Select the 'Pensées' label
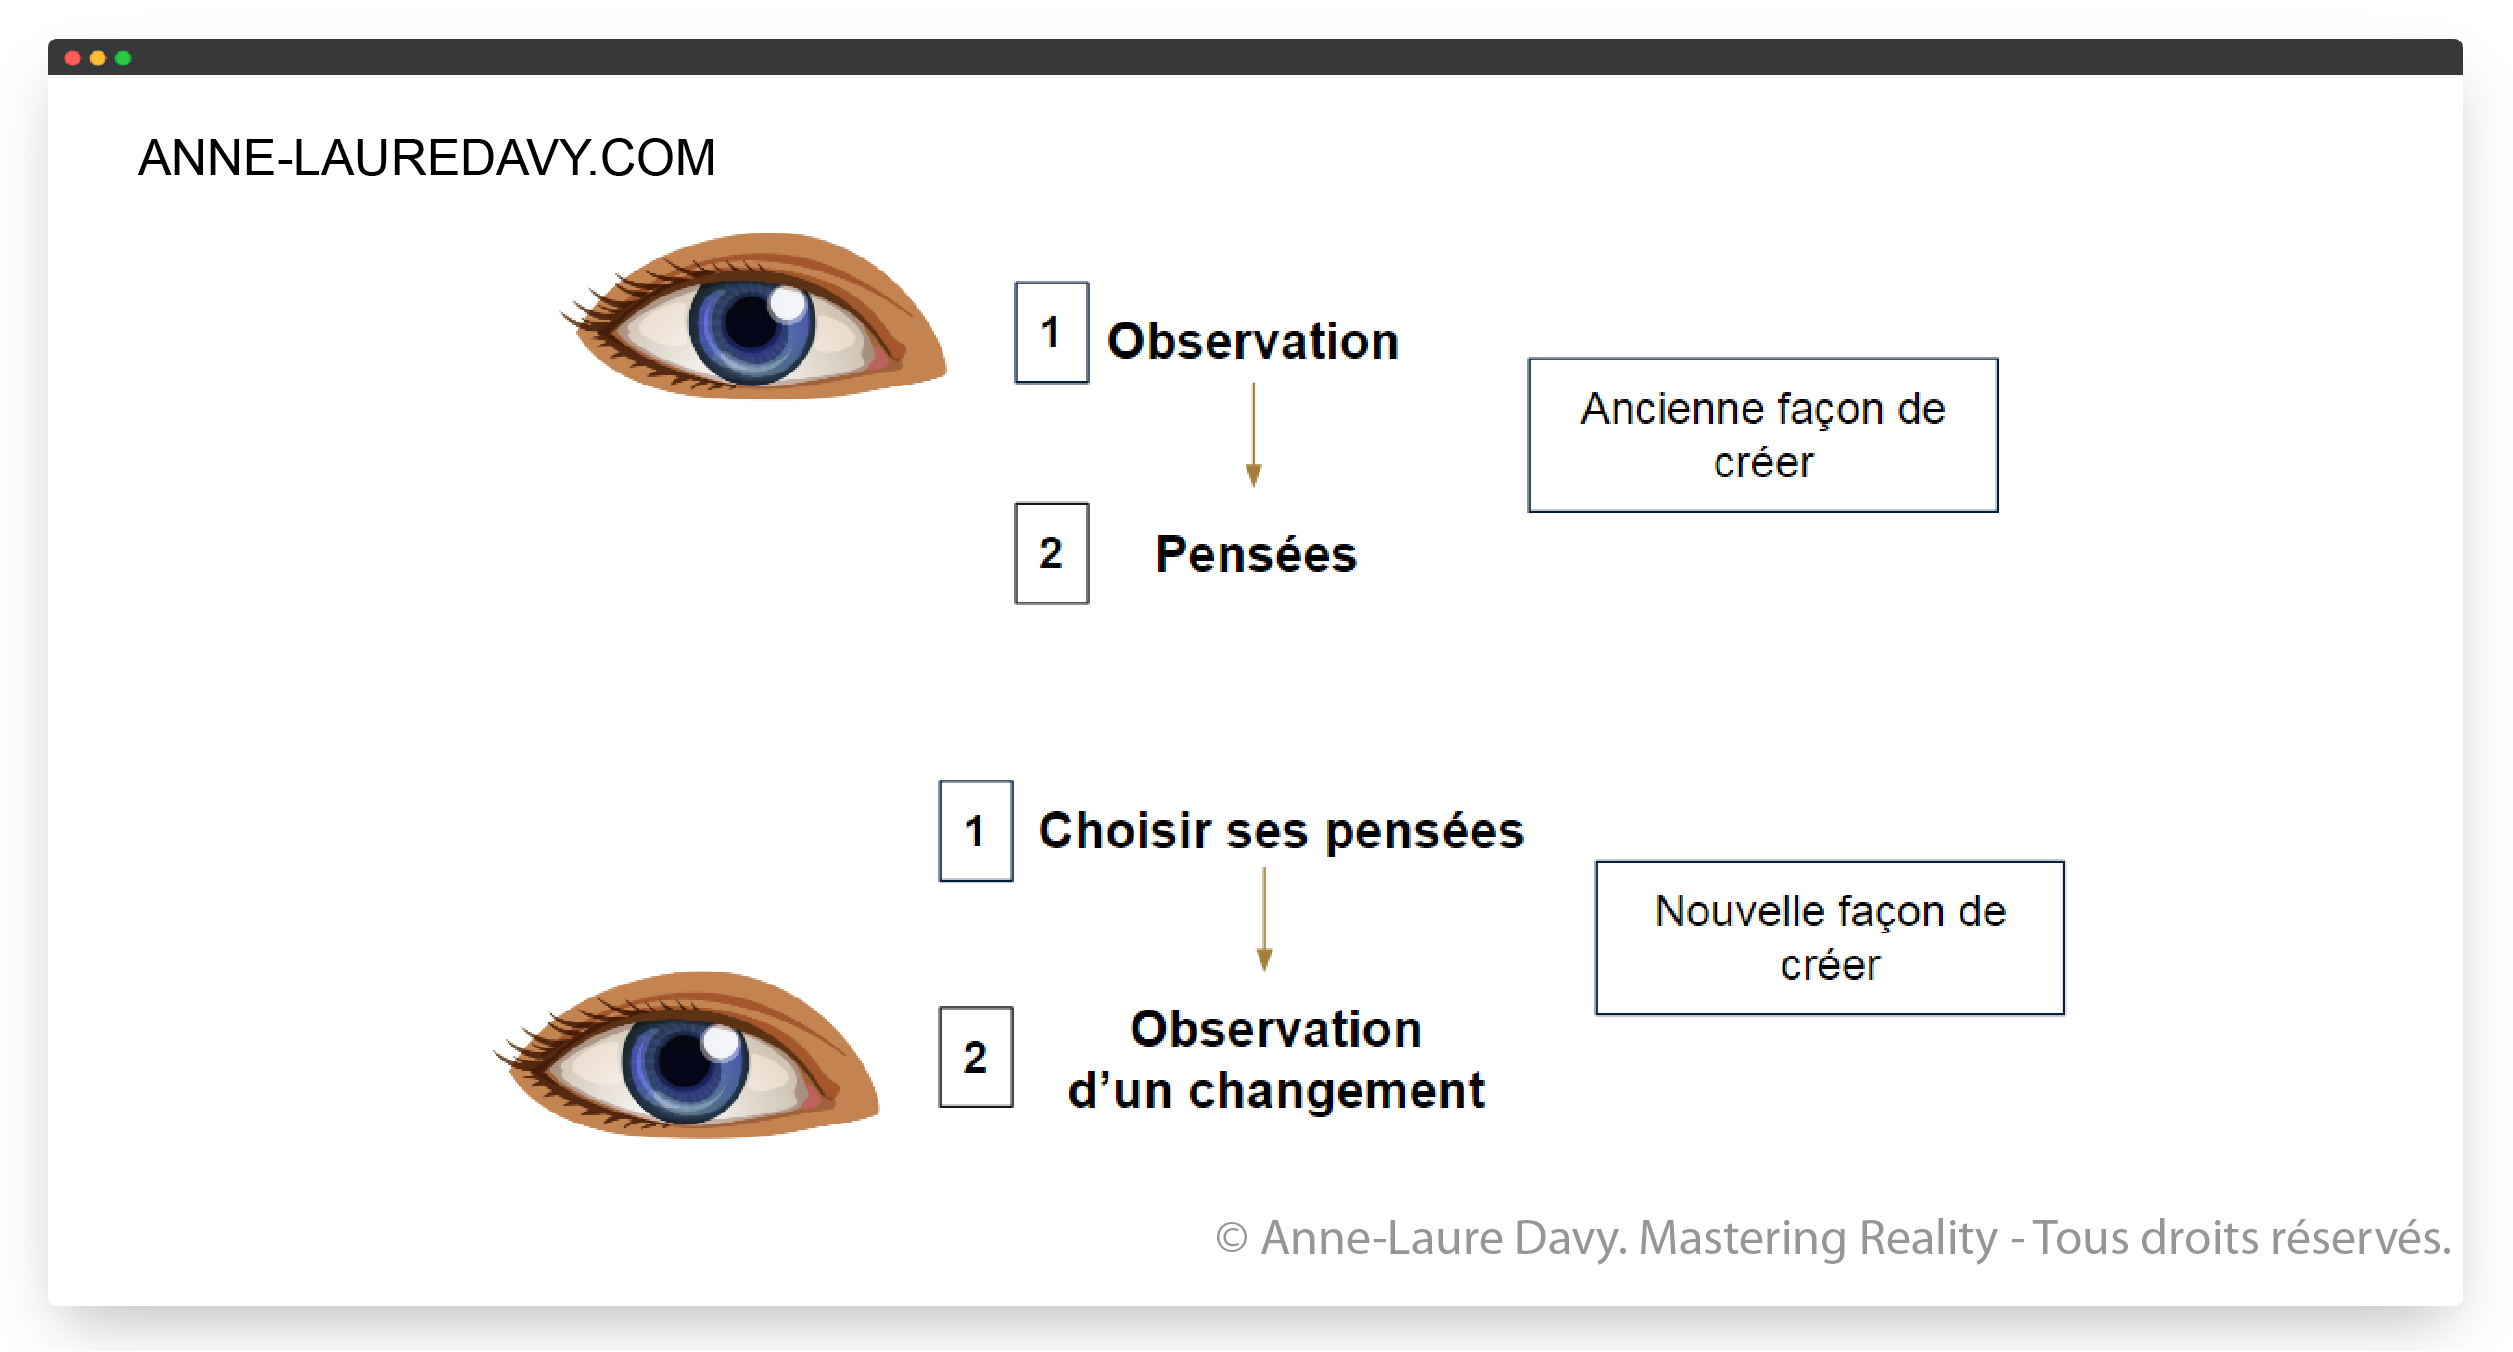This screenshot has height=1352, width=2513. pyautogui.click(x=1256, y=555)
